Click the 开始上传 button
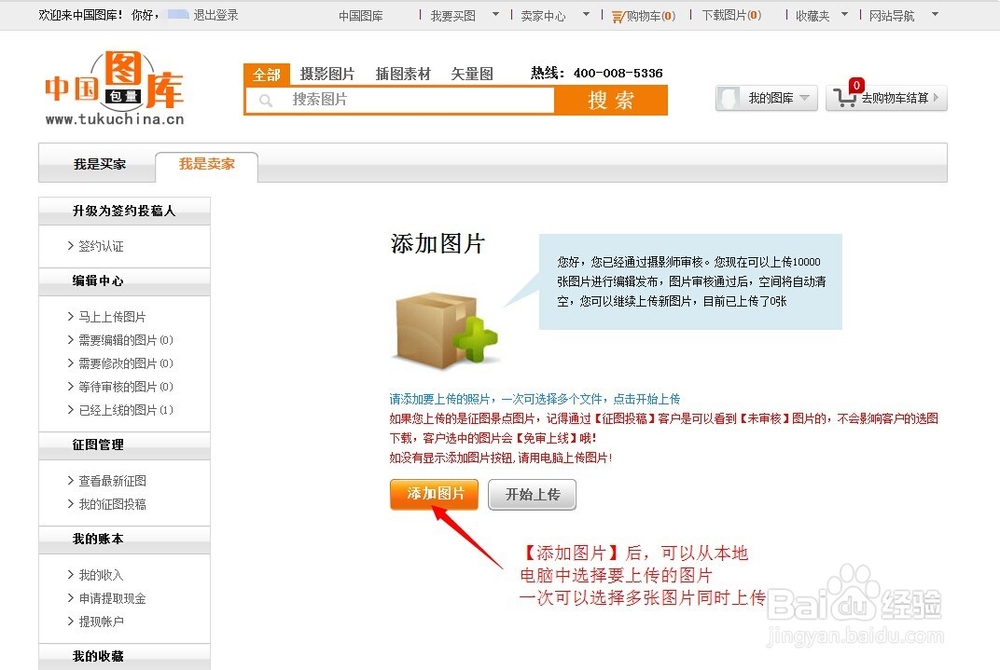Screen dimensions: 1000x670 tap(531, 494)
